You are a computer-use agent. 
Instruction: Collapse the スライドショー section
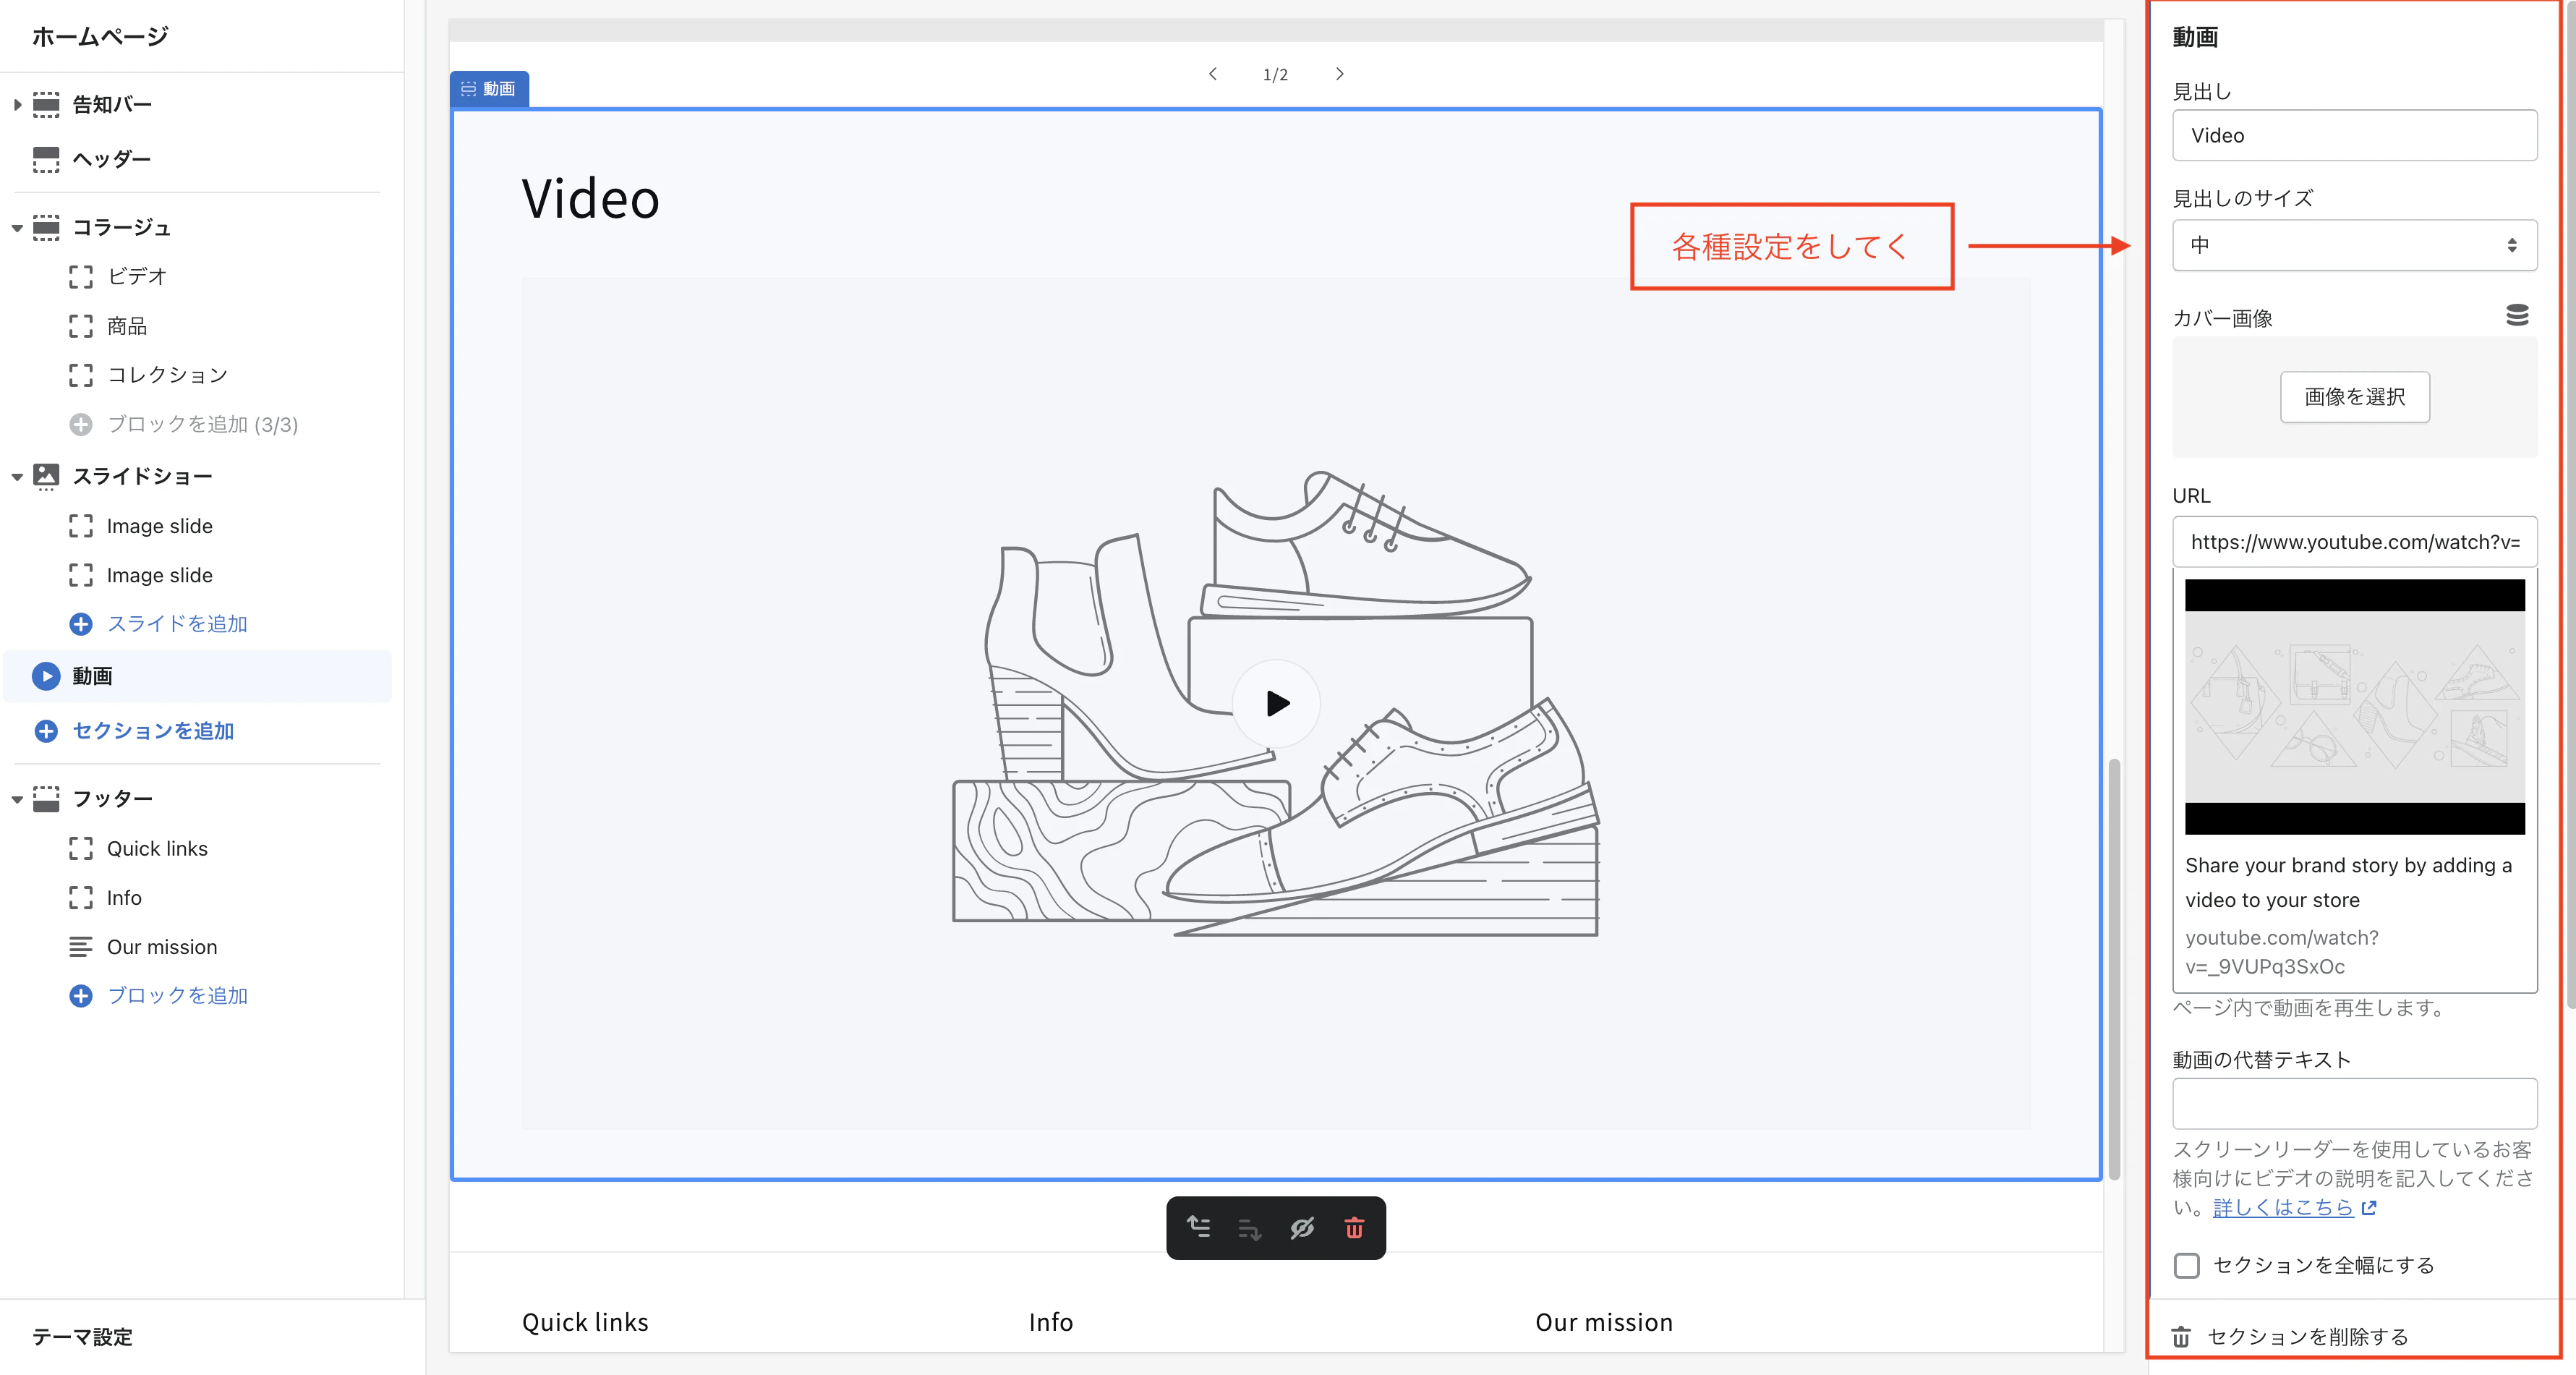(x=17, y=477)
